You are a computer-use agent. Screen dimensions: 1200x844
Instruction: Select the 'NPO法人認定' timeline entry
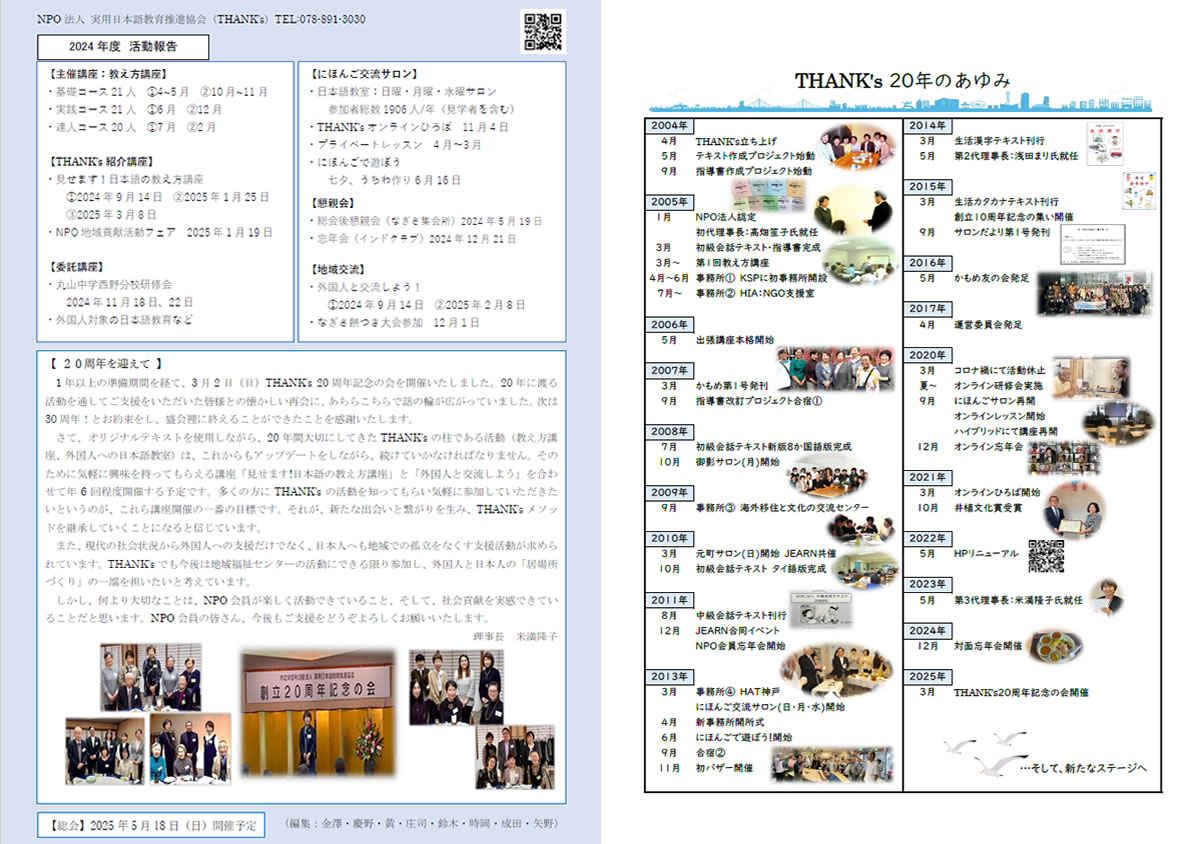(725, 217)
